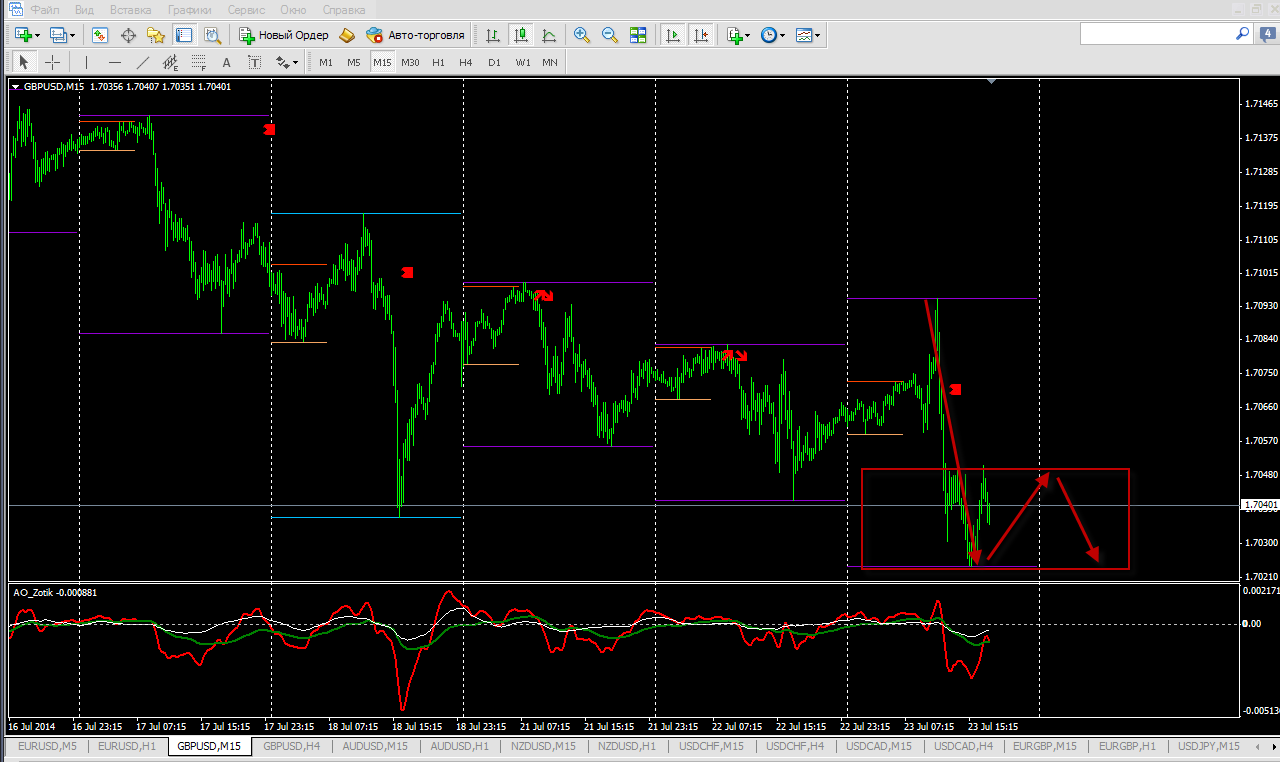This screenshot has width=1280, height=762.
Task: Pick the Text label tool
Action: click(226, 62)
